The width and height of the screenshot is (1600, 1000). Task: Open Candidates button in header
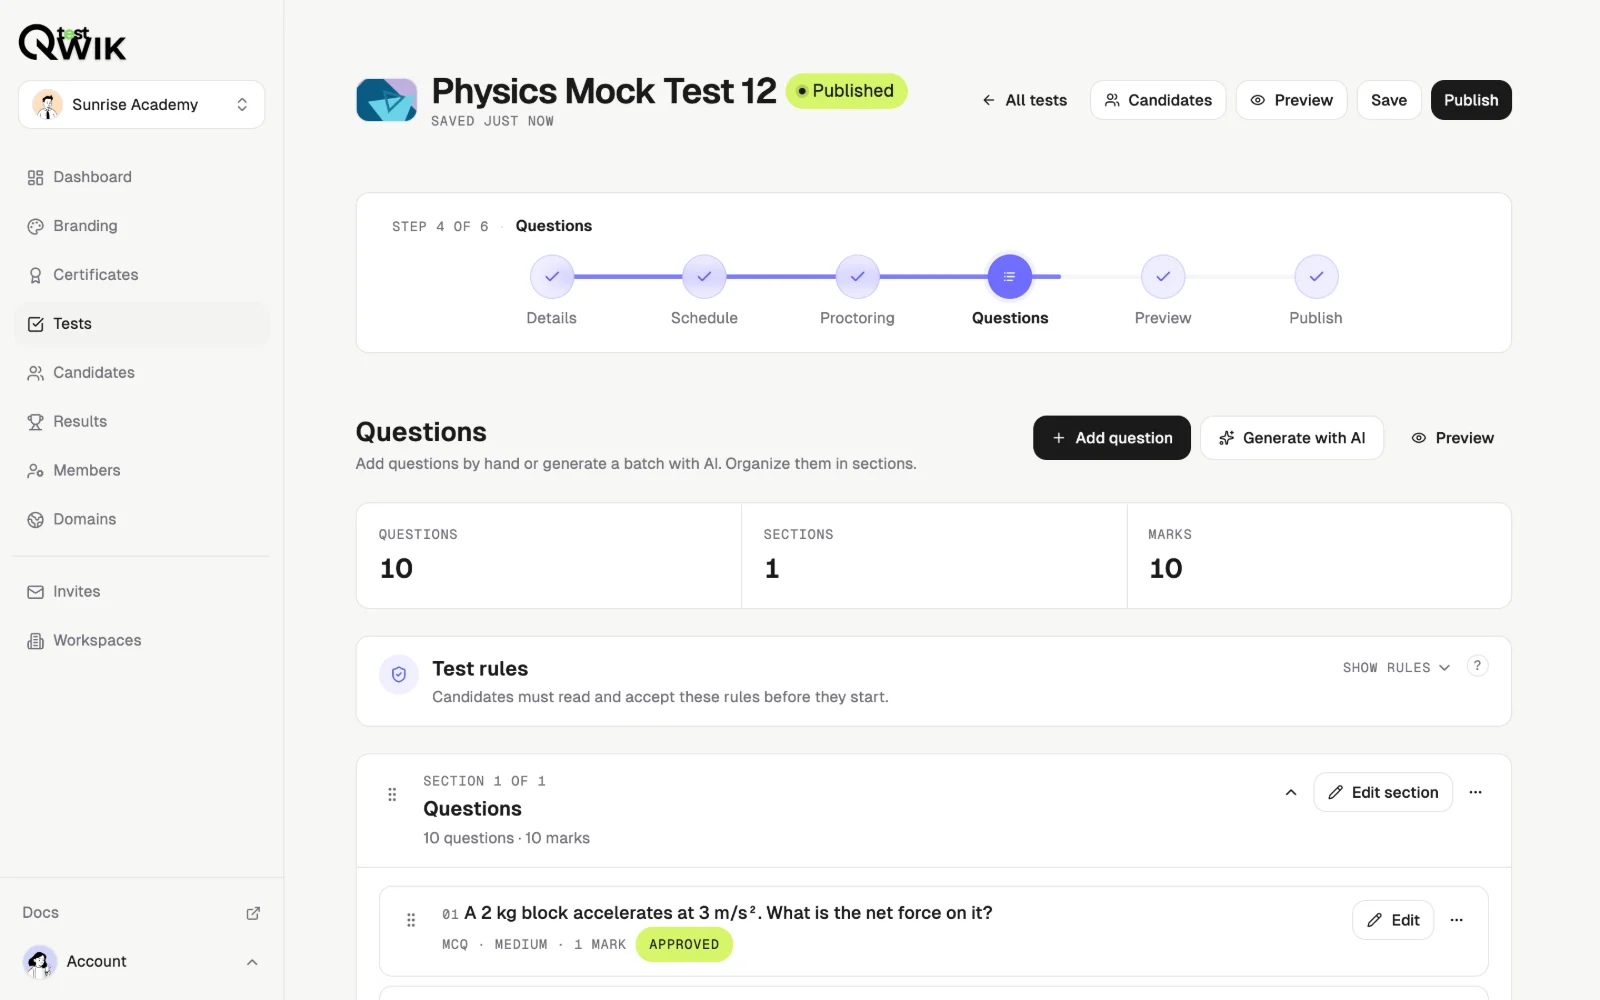pyautogui.click(x=1158, y=100)
